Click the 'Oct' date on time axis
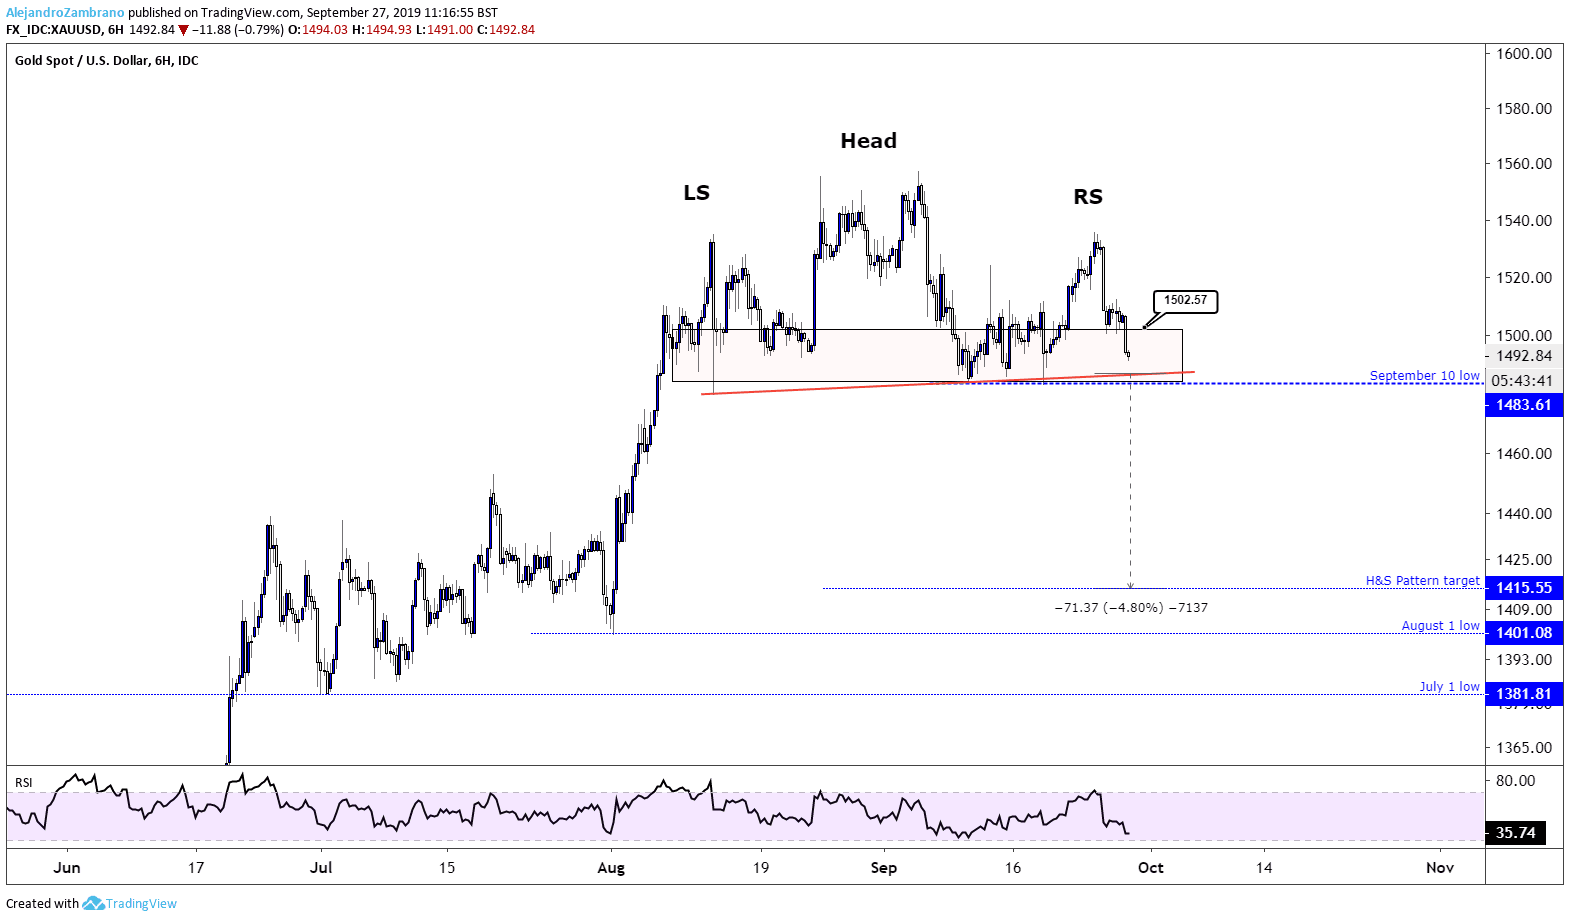 point(1151,868)
